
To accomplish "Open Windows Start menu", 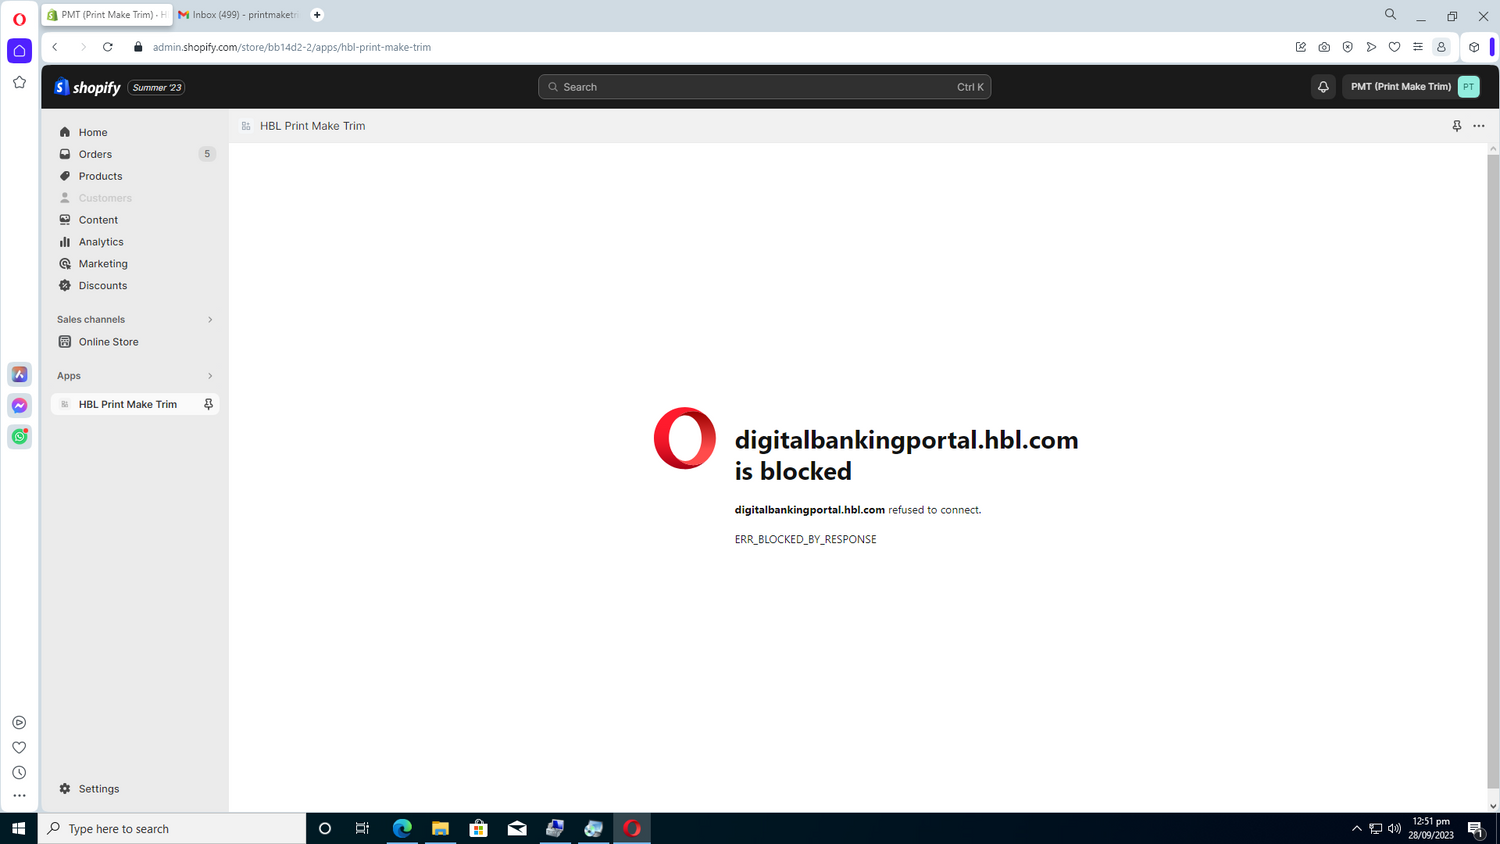I will [x=18, y=828].
